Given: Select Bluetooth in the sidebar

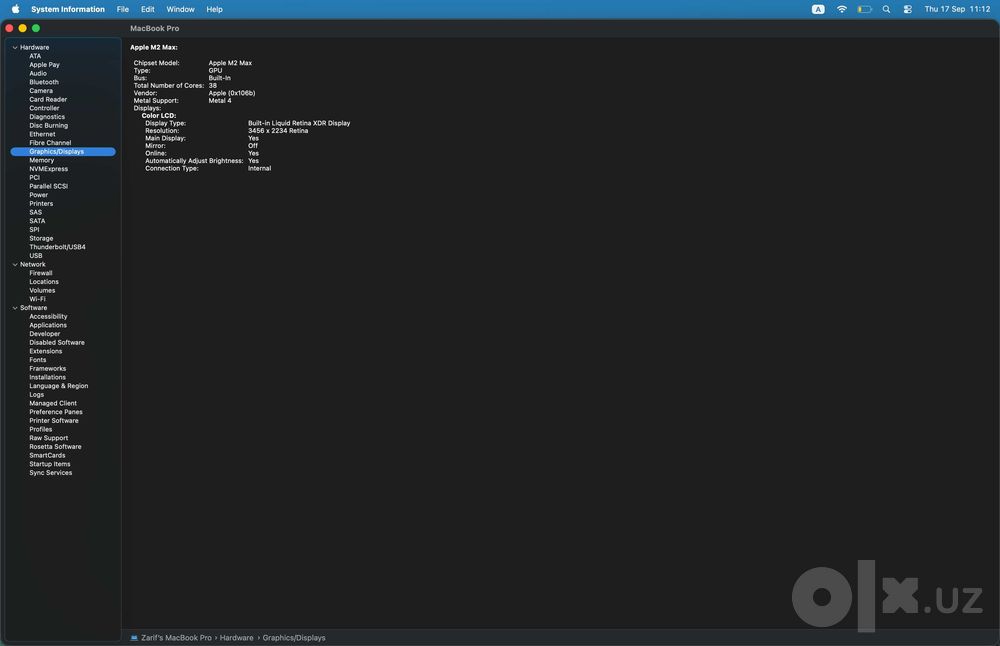Looking at the screenshot, I should [x=43, y=82].
